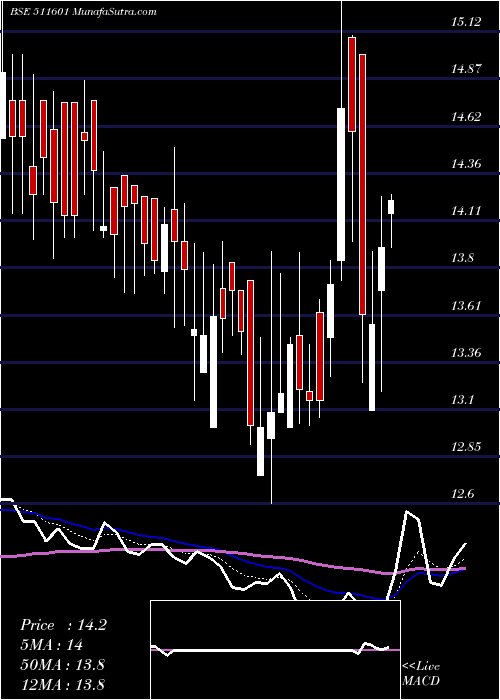Click the 'Price : 14.2' readout
The width and height of the screenshot is (500, 700).
tap(63, 625)
